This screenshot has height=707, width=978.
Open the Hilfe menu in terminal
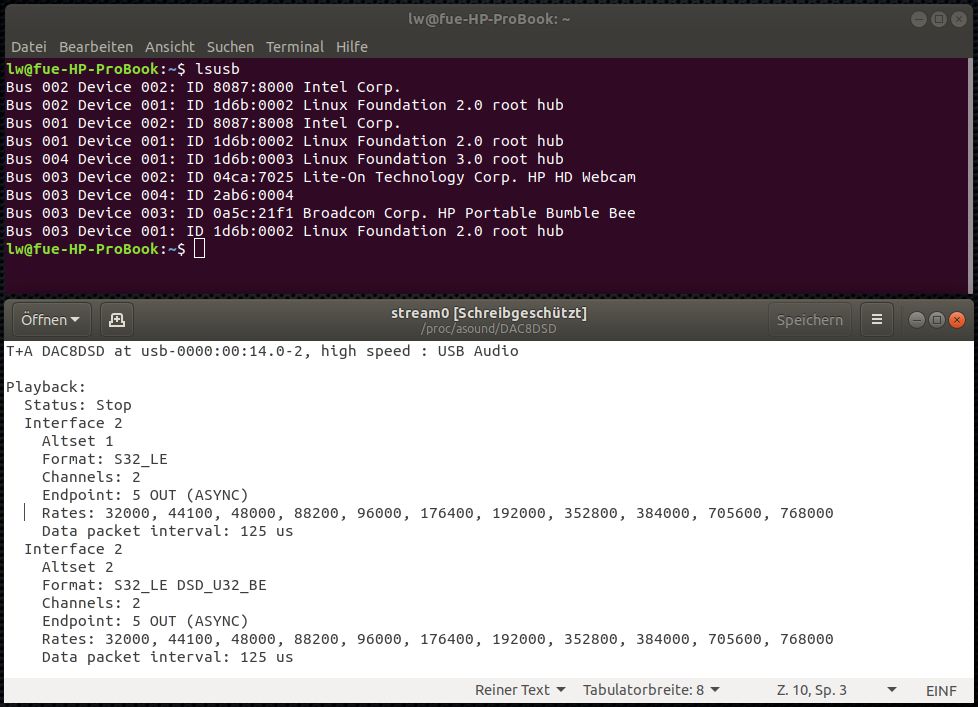(x=352, y=47)
